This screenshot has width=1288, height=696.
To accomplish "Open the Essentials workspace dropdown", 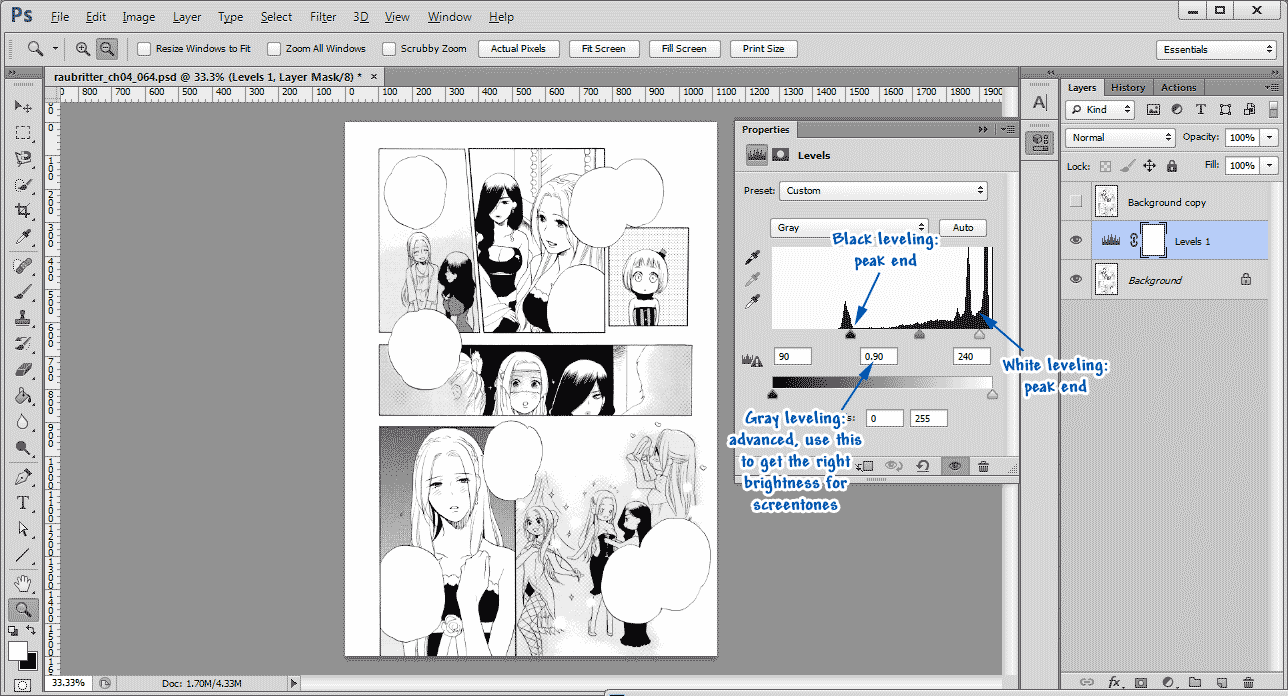I will [1215, 49].
